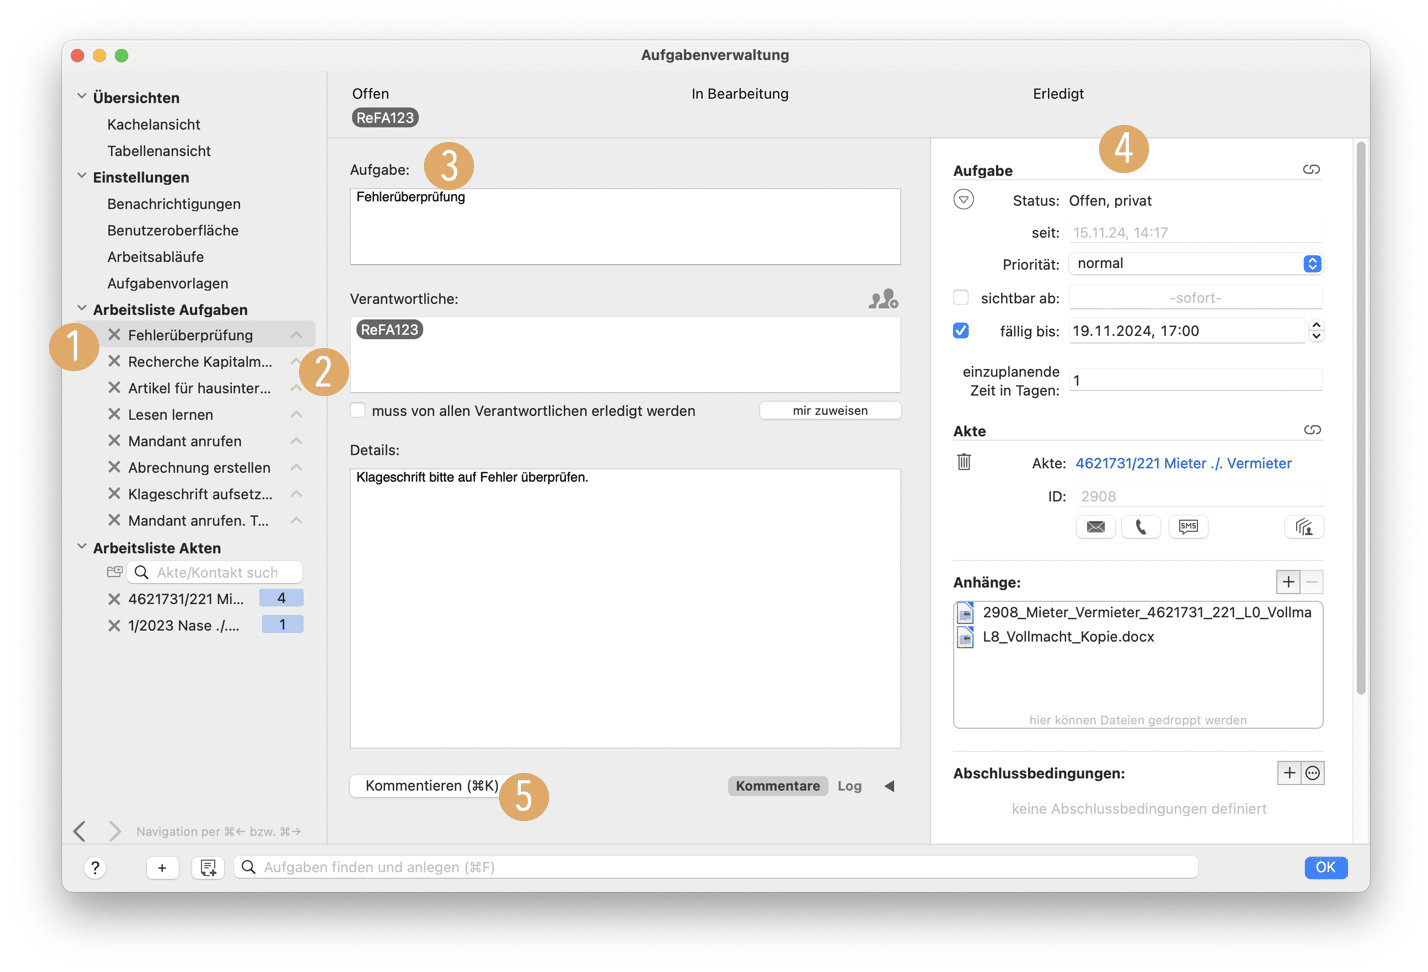
Task: Open Arbeitsabläufe settings
Action: (x=155, y=257)
